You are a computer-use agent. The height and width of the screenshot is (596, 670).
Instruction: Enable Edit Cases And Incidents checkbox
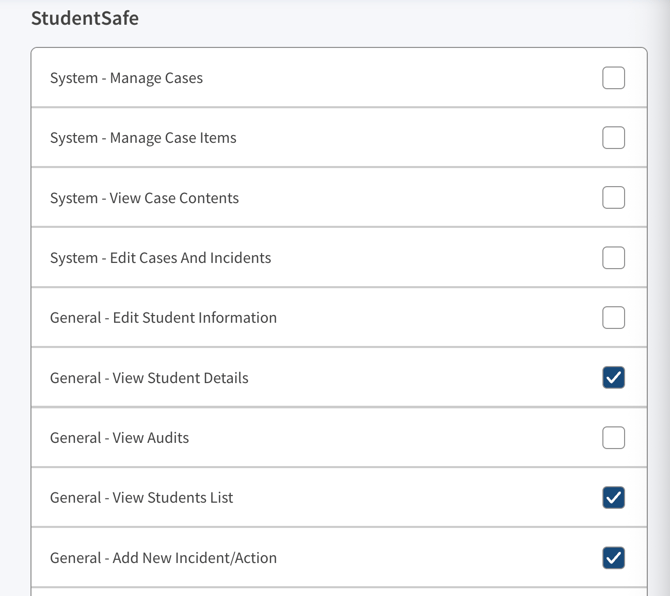point(614,258)
